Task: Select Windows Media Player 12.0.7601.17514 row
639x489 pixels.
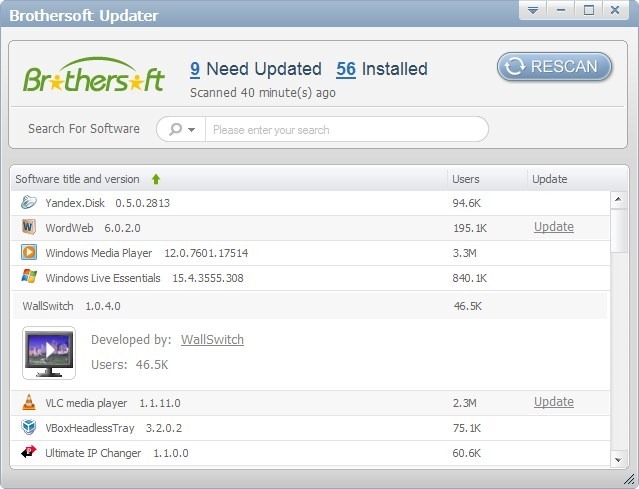Action: click(x=310, y=253)
